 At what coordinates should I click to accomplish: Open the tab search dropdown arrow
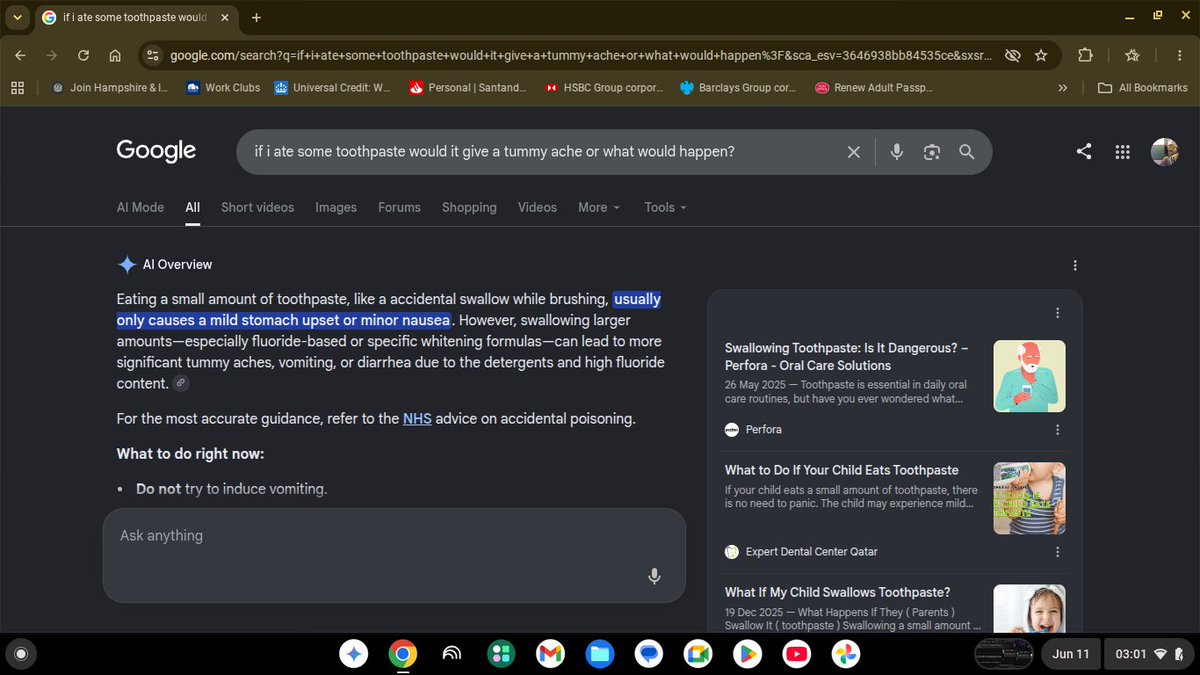coord(17,18)
